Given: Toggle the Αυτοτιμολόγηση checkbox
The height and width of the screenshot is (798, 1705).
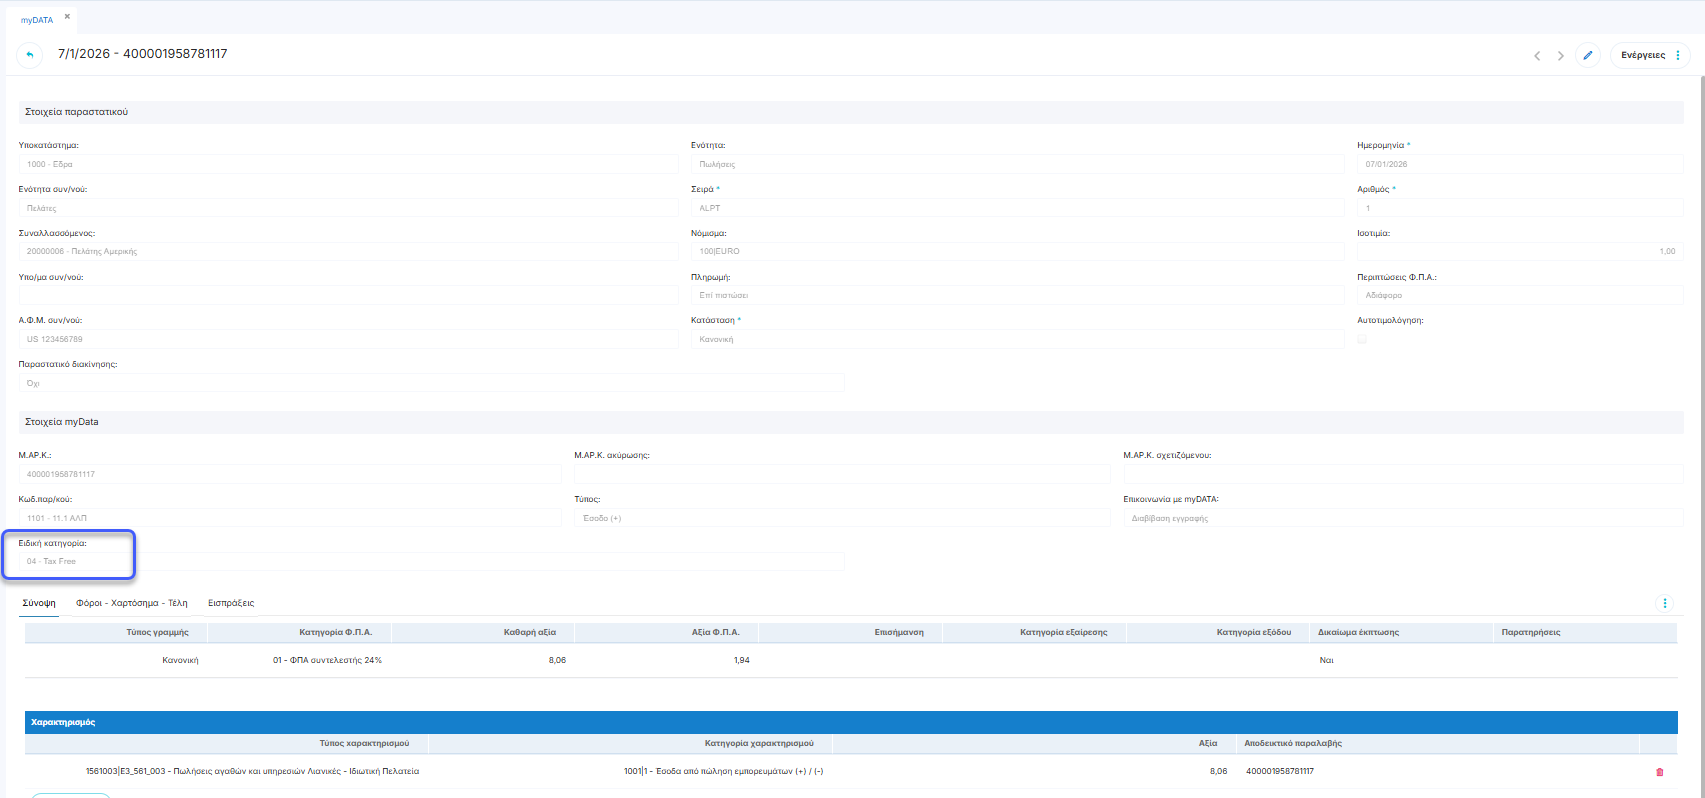Looking at the screenshot, I should pyautogui.click(x=1362, y=339).
